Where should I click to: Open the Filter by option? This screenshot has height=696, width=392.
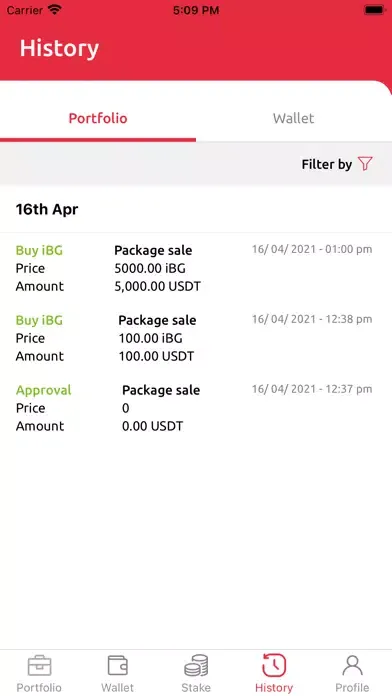tap(337, 164)
